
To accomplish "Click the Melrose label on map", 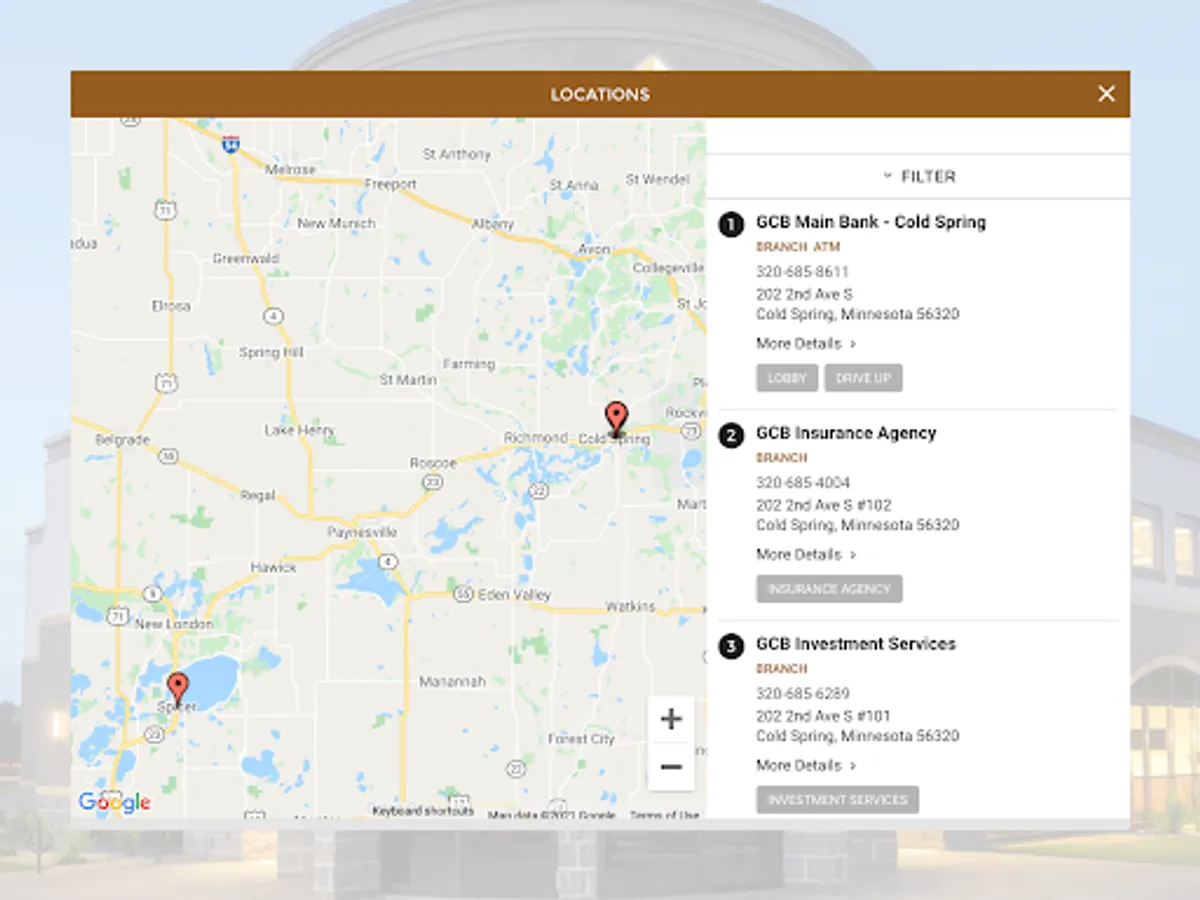I will pos(290,170).
